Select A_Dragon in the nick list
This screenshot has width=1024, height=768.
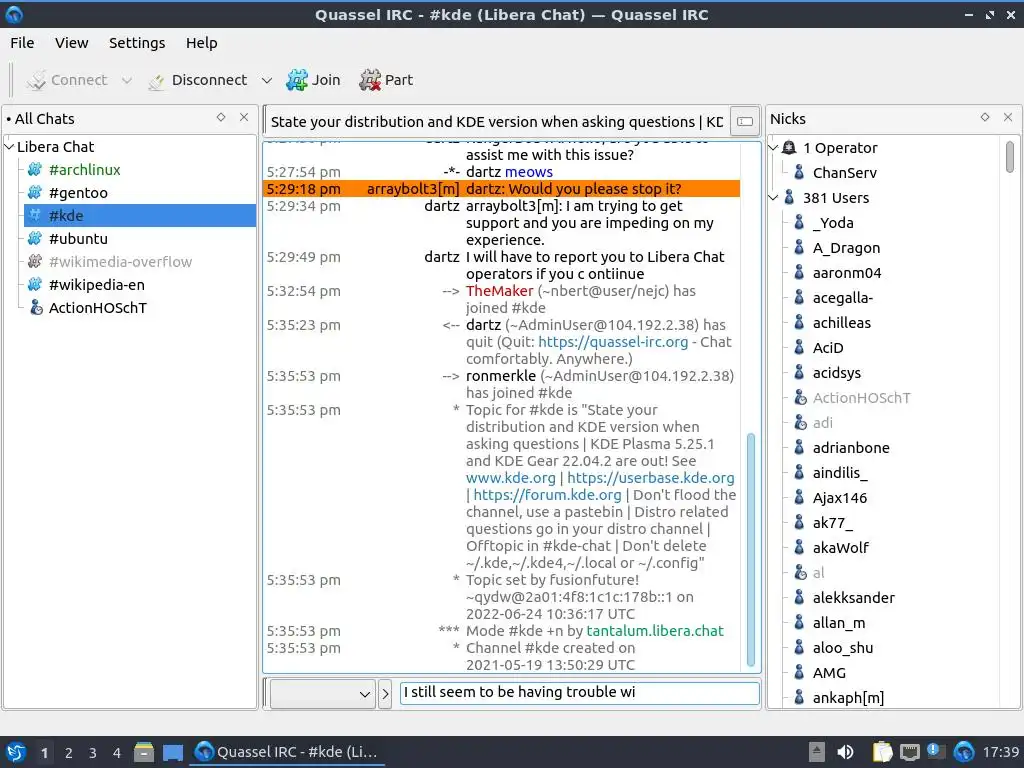(846, 248)
